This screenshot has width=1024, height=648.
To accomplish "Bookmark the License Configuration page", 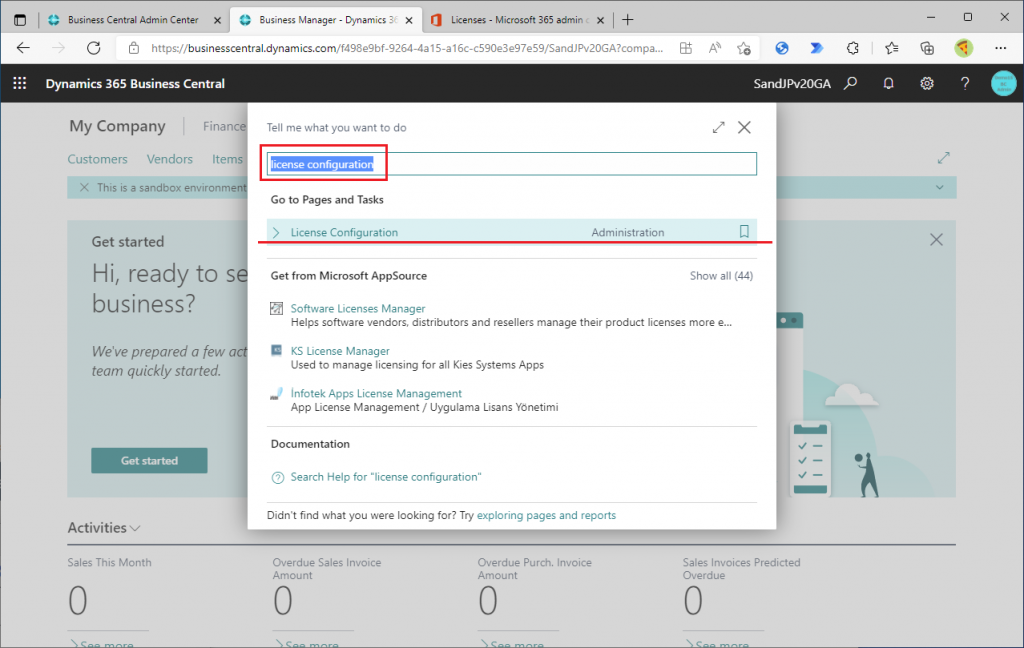I will point(744,231).
